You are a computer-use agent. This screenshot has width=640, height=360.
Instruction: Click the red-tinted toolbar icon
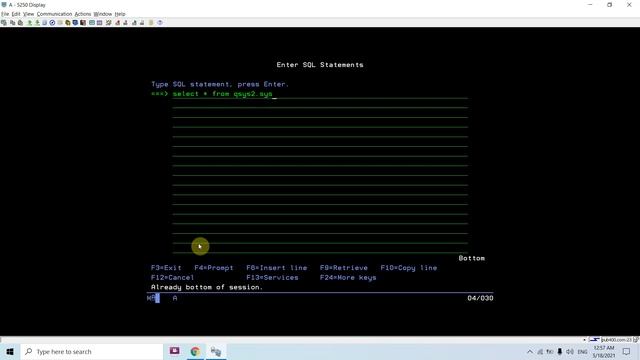pos(118,22)
